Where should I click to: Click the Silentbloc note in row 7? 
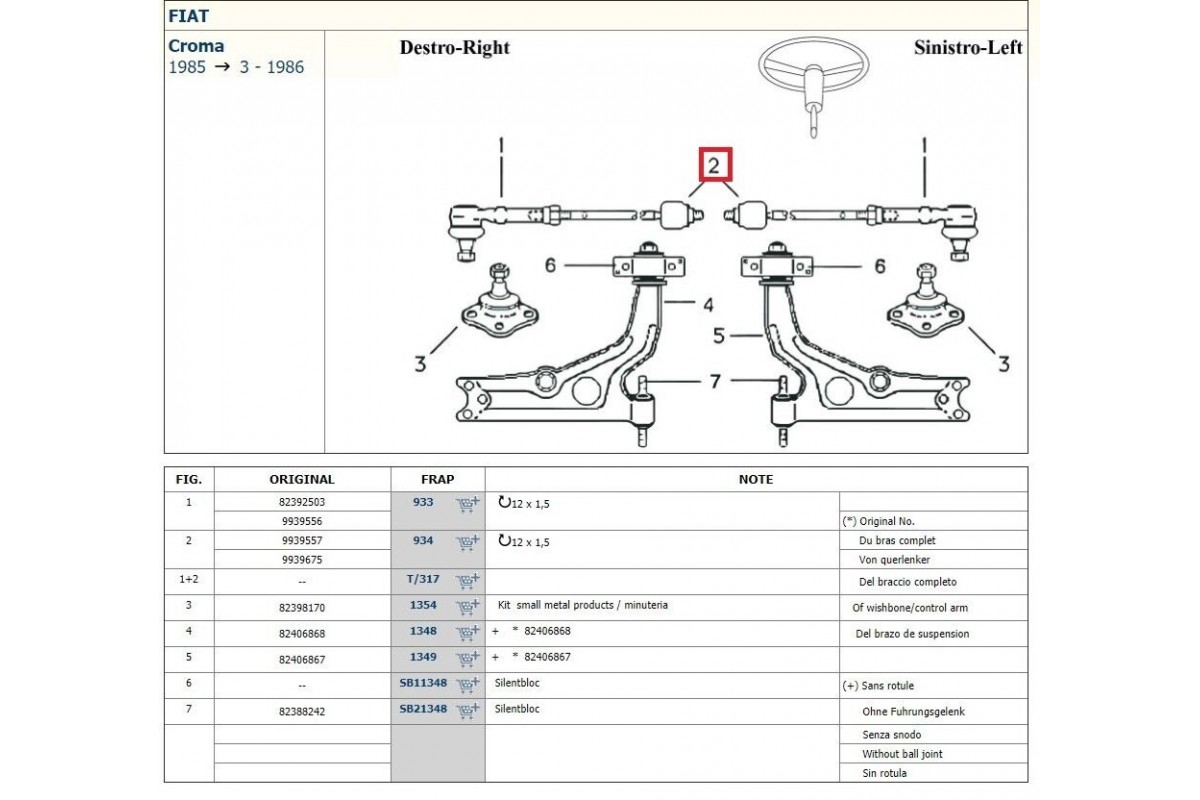click(x=517, y=709)
